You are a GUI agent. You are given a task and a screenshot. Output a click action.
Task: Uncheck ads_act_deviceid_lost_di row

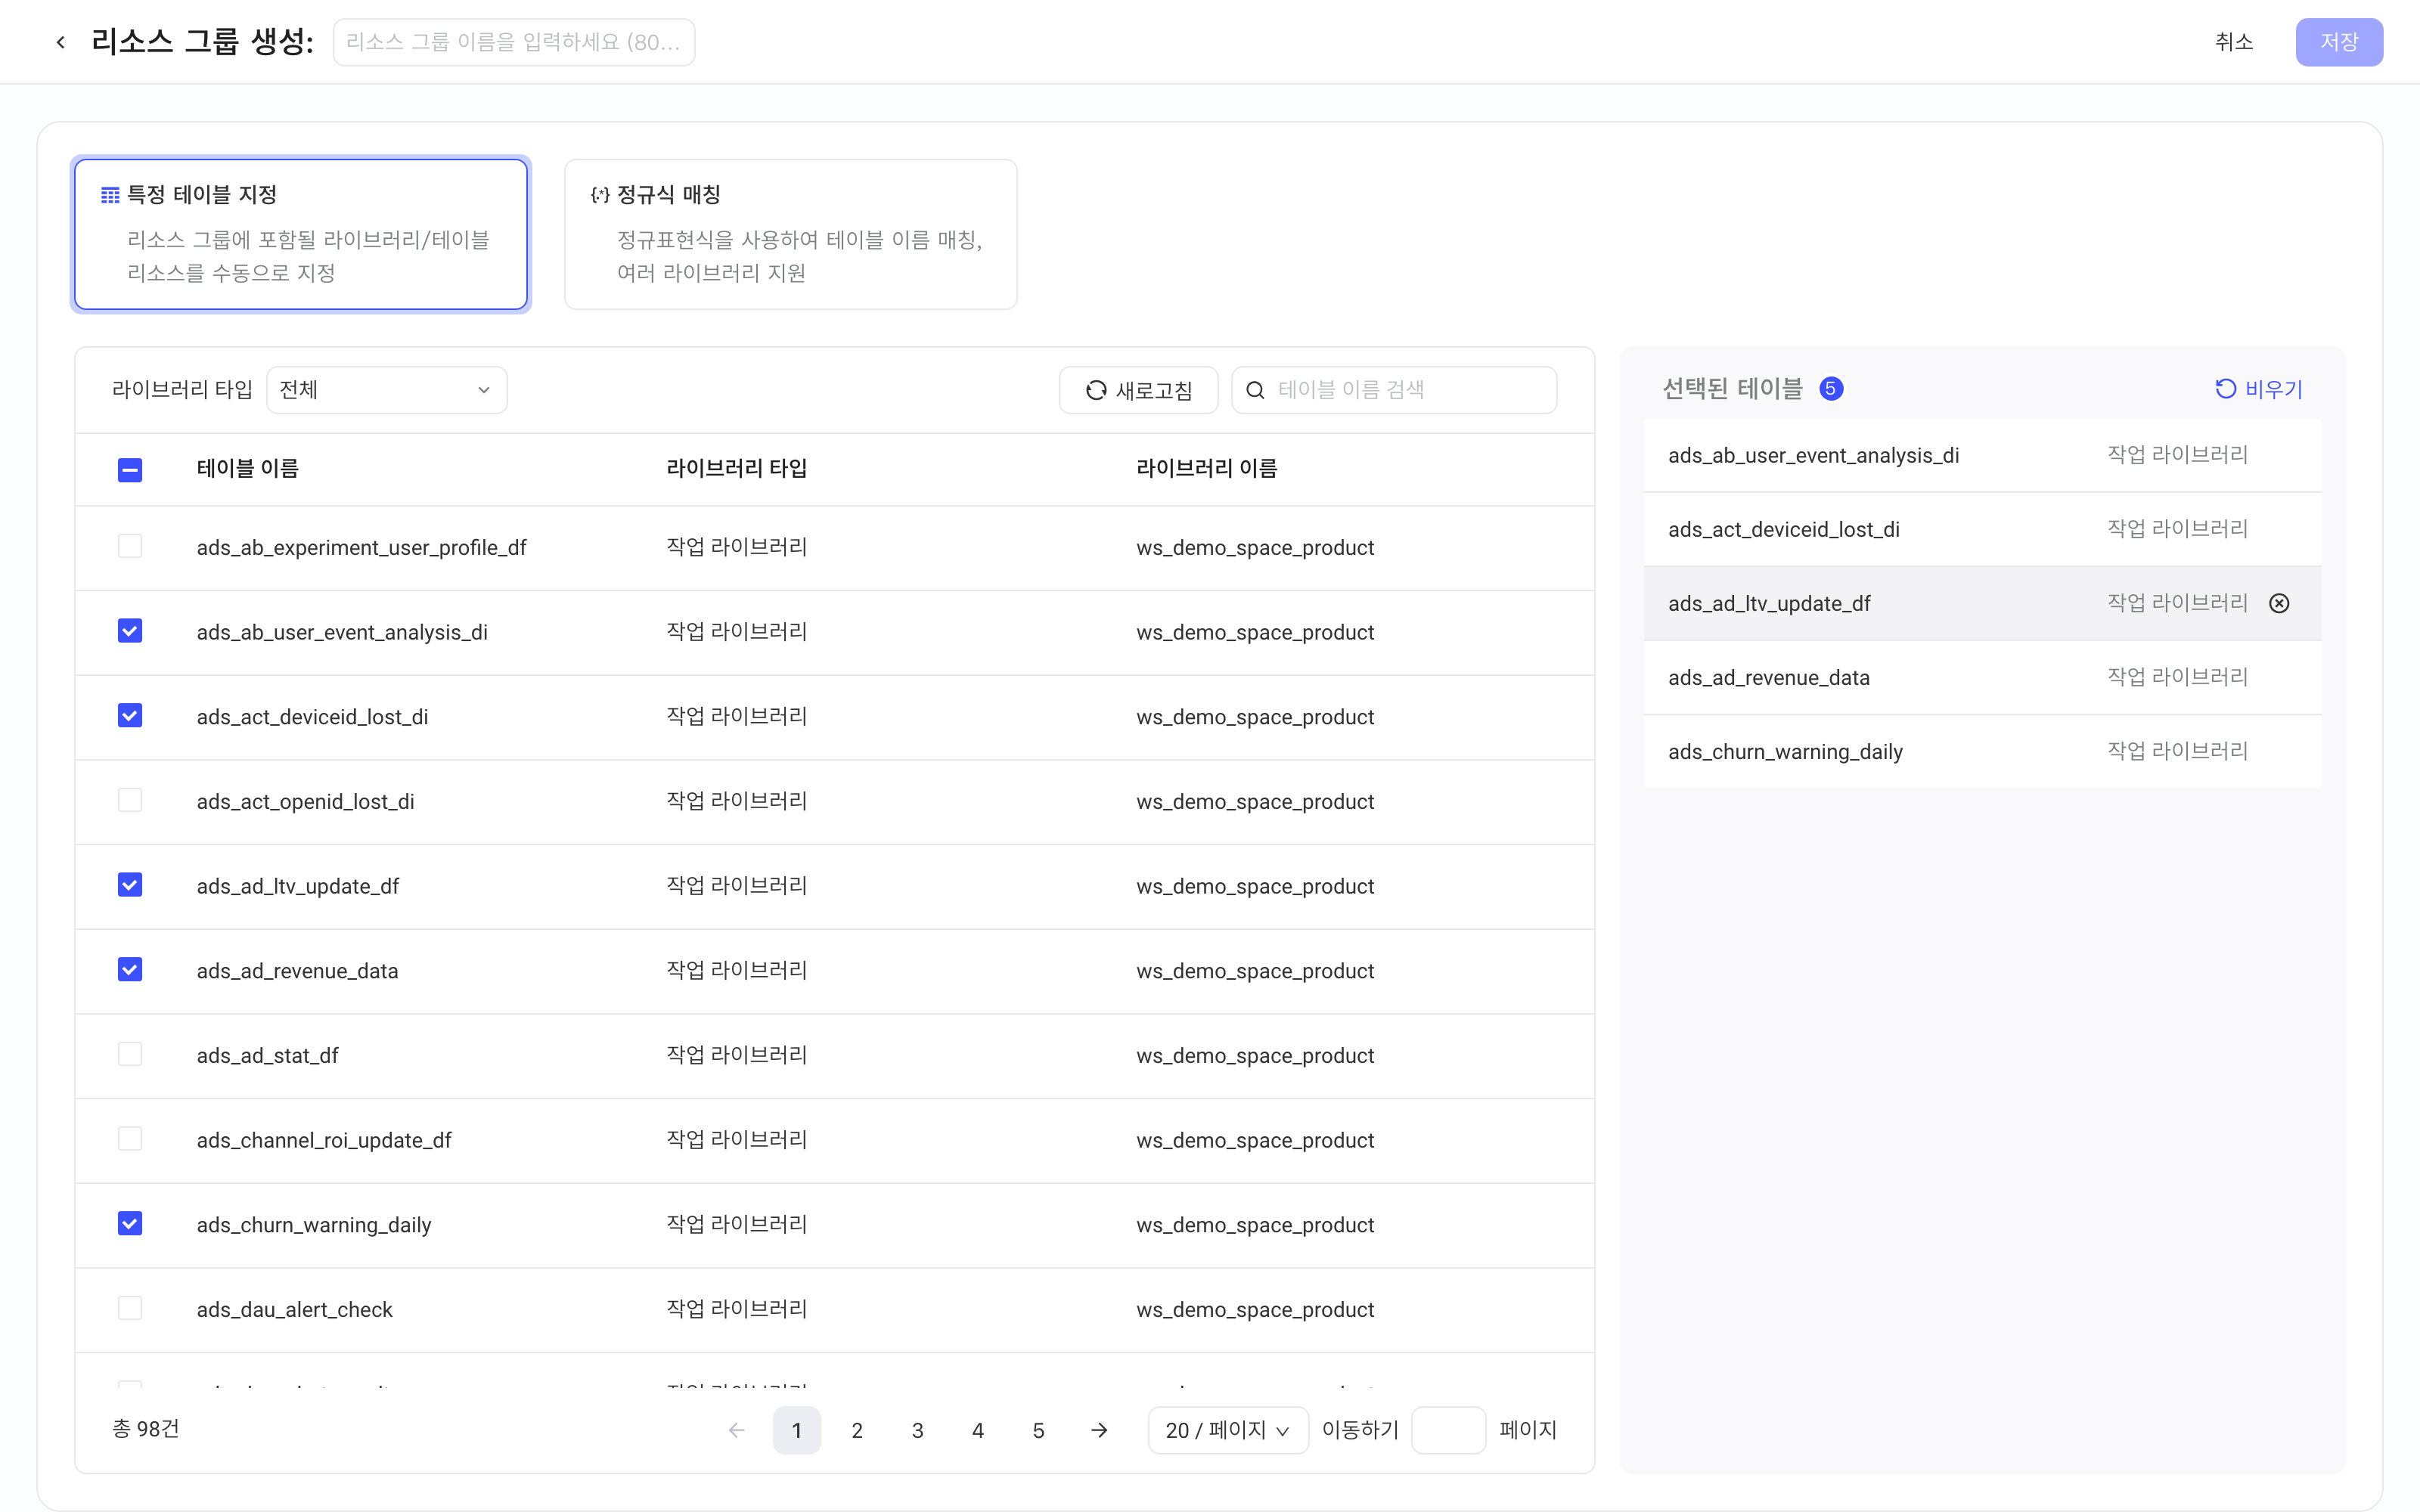130,716
